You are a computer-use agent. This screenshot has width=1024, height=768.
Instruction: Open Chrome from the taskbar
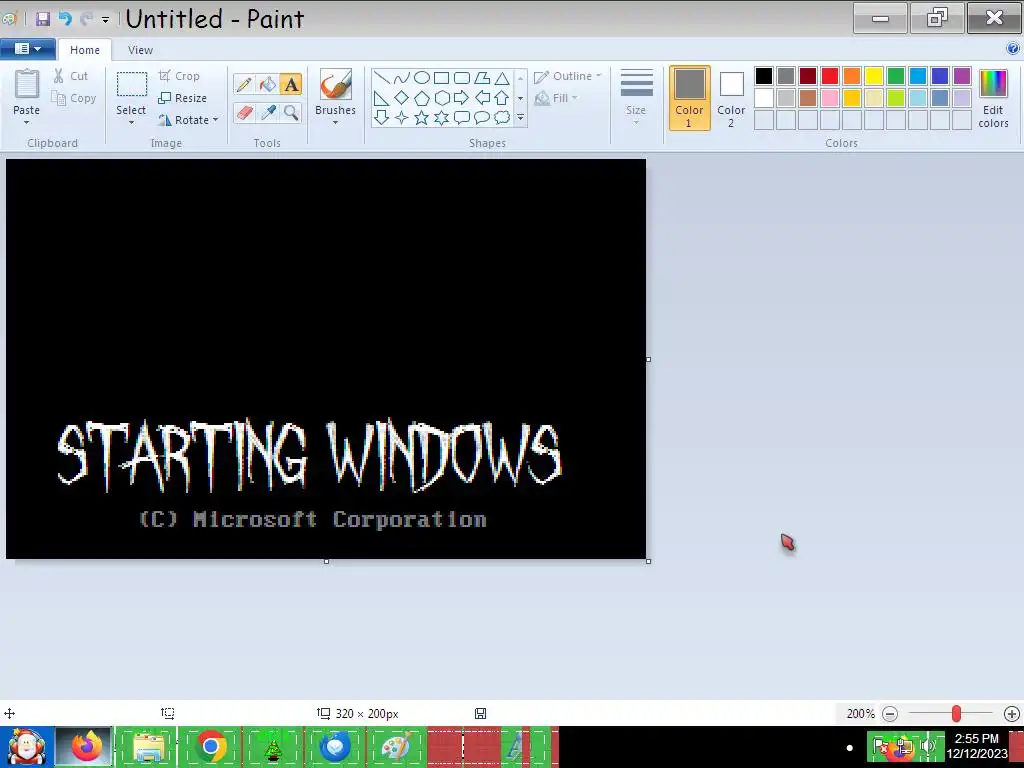click(x=210, y=747)
